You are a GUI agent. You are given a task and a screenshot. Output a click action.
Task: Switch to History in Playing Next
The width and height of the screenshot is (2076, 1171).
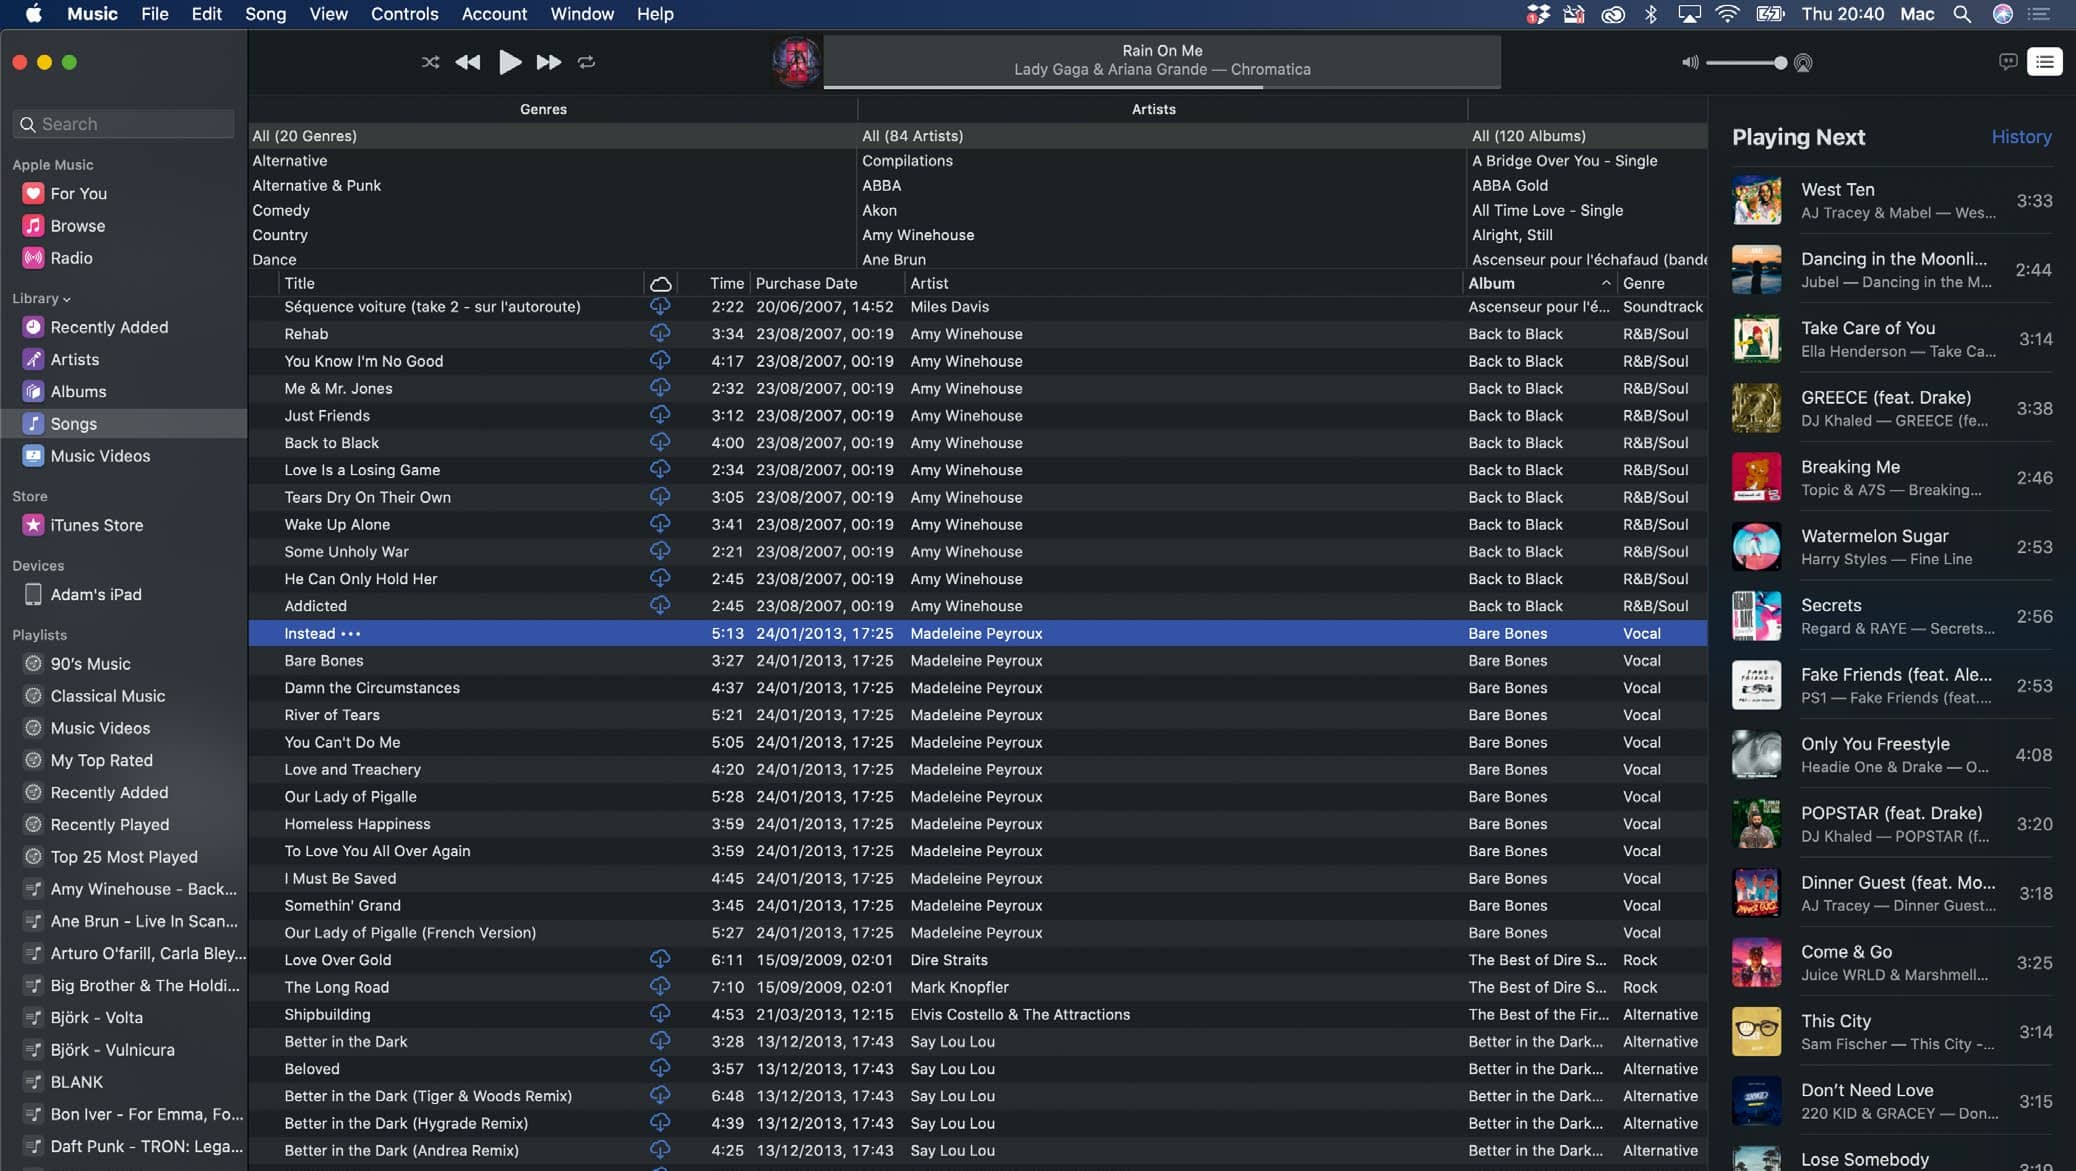(2021, 137)
